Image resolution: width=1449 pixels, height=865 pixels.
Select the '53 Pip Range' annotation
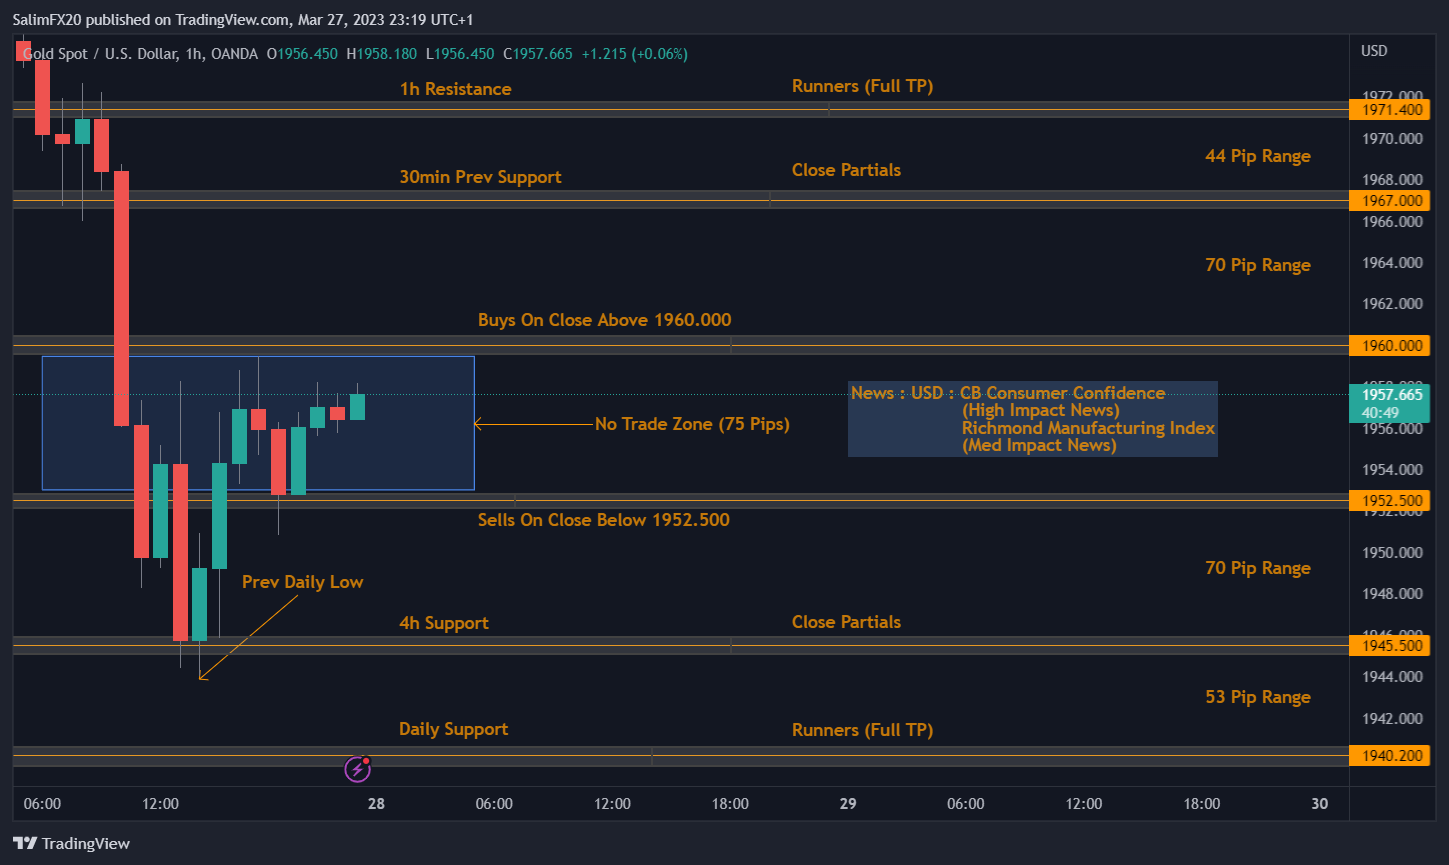click(x=1257, y=697)
